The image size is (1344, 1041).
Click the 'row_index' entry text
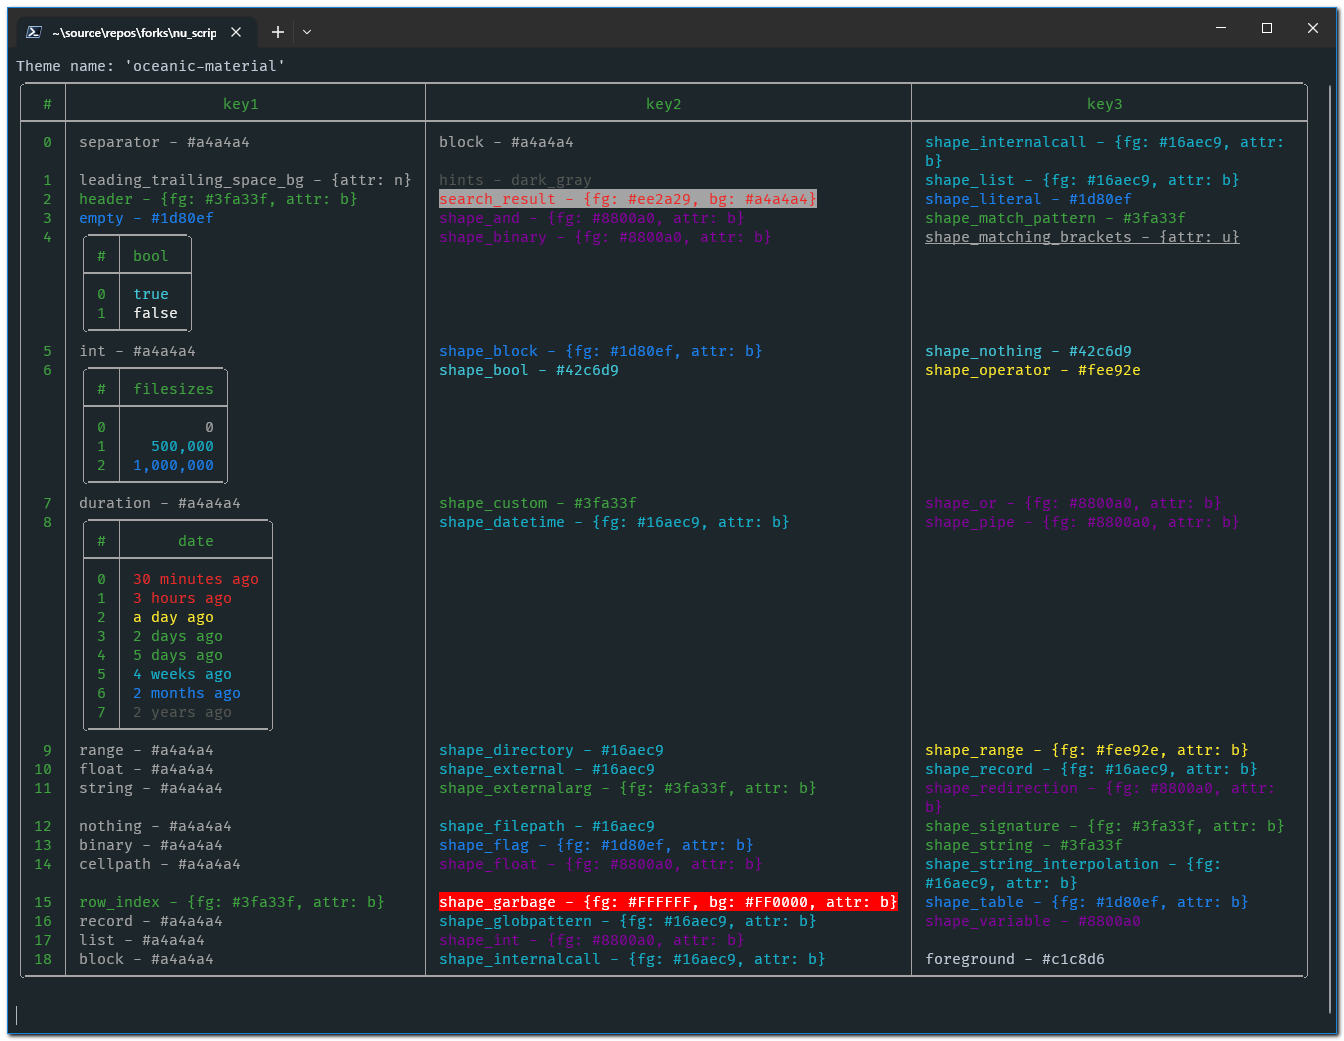tap(232, 902)
